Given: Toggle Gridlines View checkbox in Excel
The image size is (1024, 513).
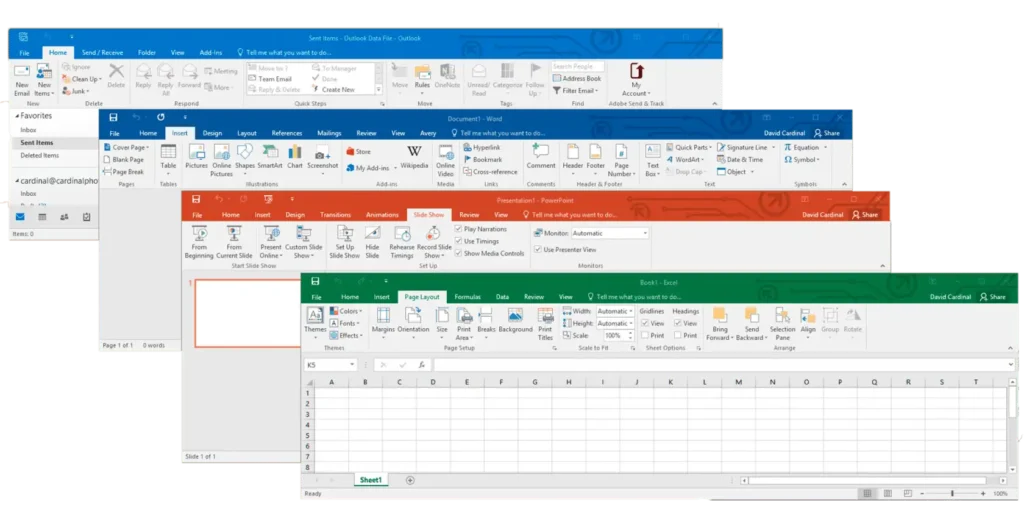Looking at the screenshot, I should pyautogui.click(x=645, y=323).
